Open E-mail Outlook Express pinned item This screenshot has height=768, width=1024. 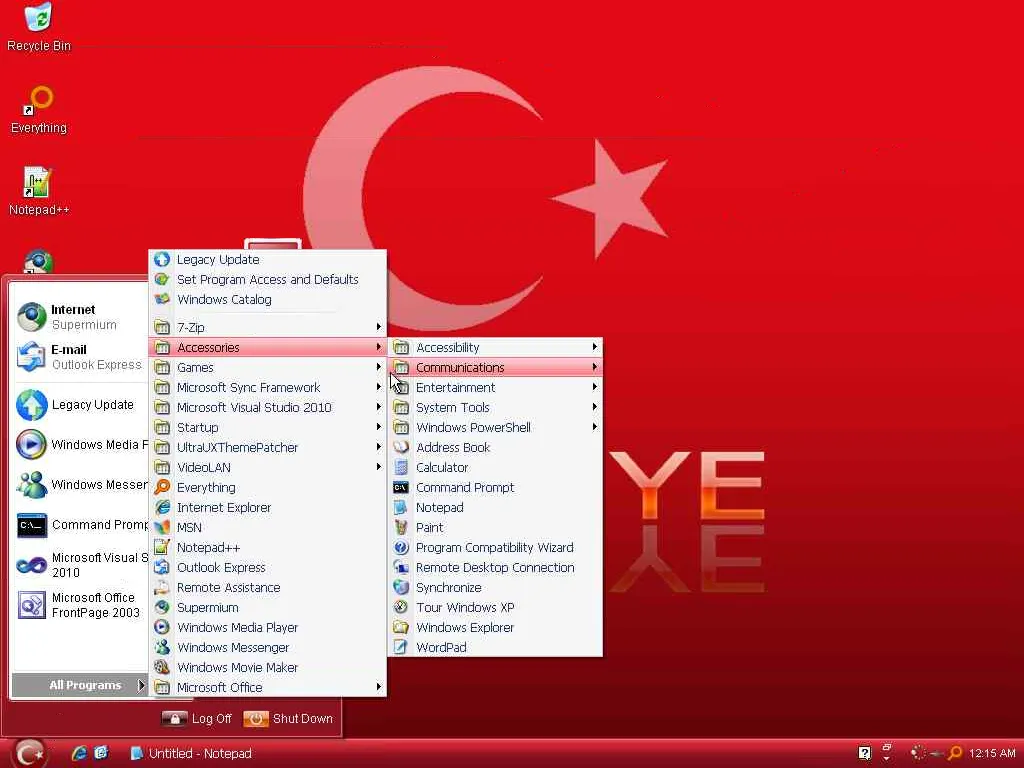81,357
